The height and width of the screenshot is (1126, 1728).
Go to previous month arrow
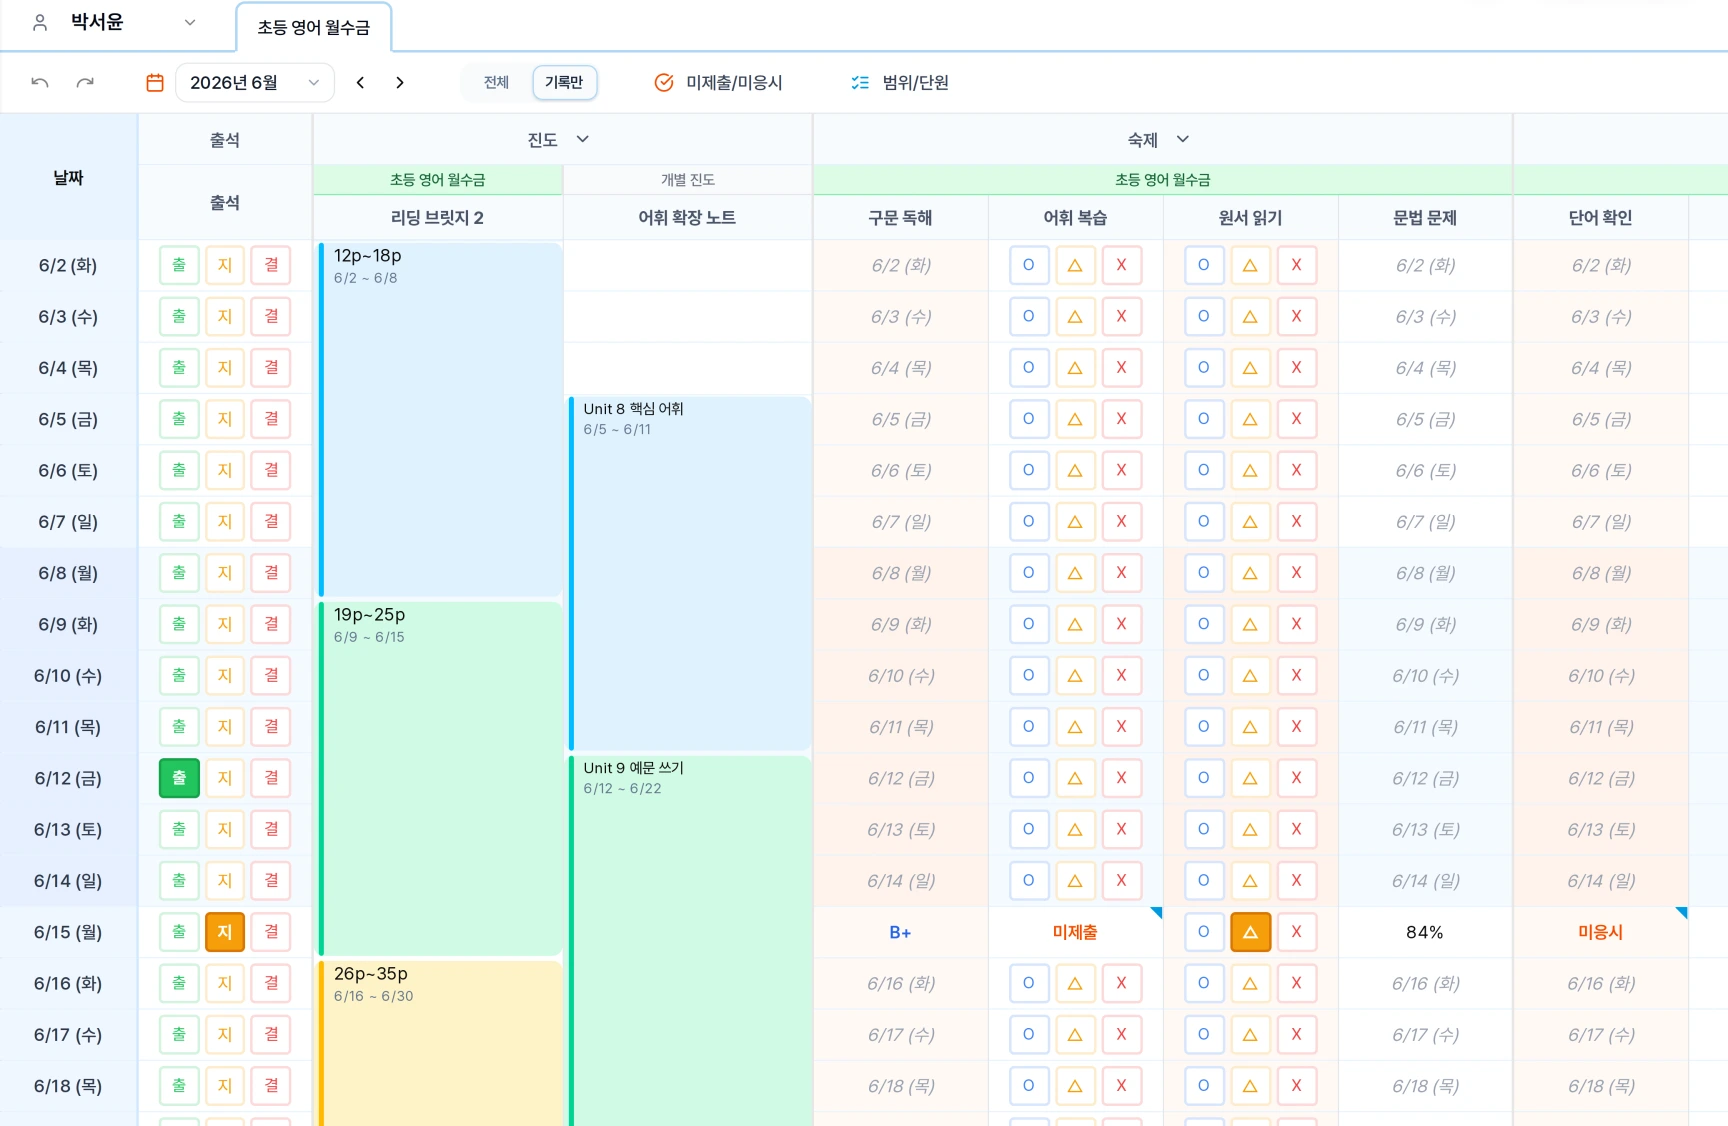click(x=361, y=82)
